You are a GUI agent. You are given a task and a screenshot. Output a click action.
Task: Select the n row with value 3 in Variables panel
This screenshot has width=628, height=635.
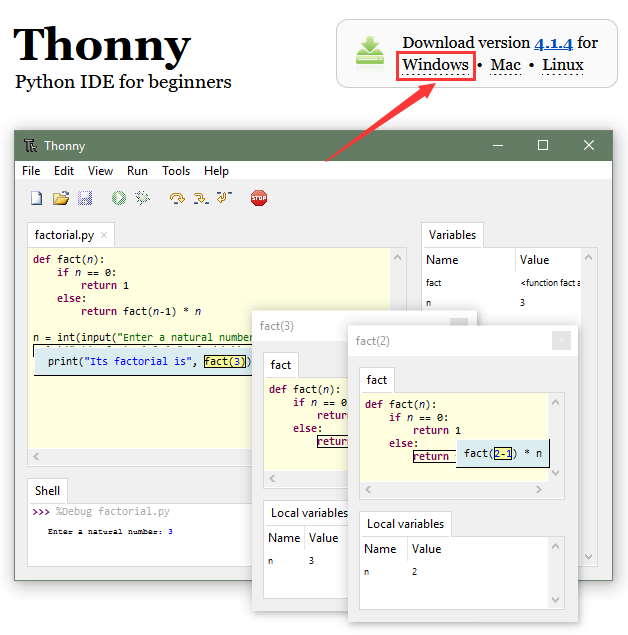[x=502, y=303]
